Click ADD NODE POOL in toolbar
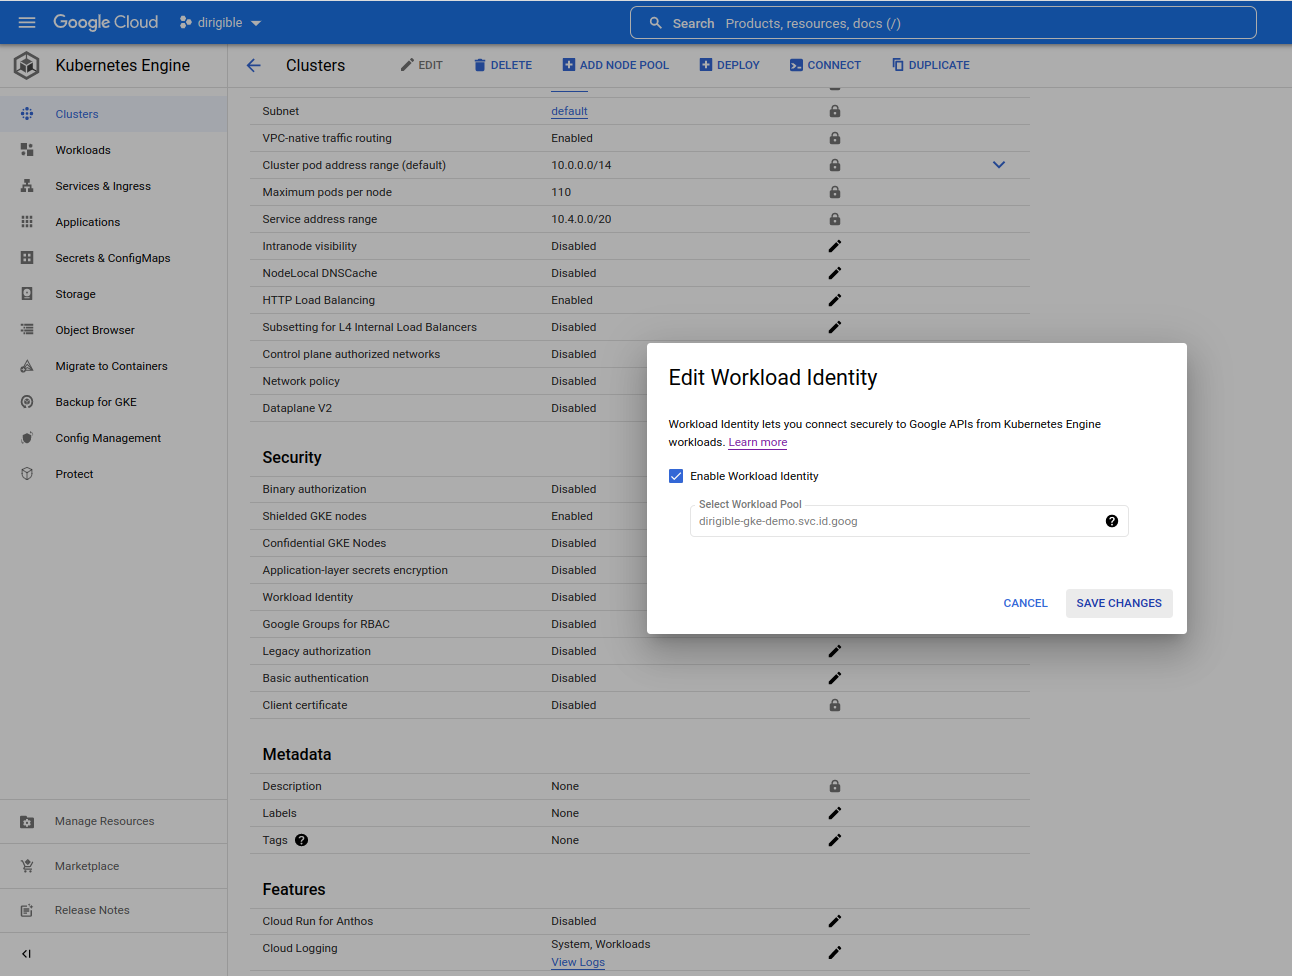 (616, 65)
